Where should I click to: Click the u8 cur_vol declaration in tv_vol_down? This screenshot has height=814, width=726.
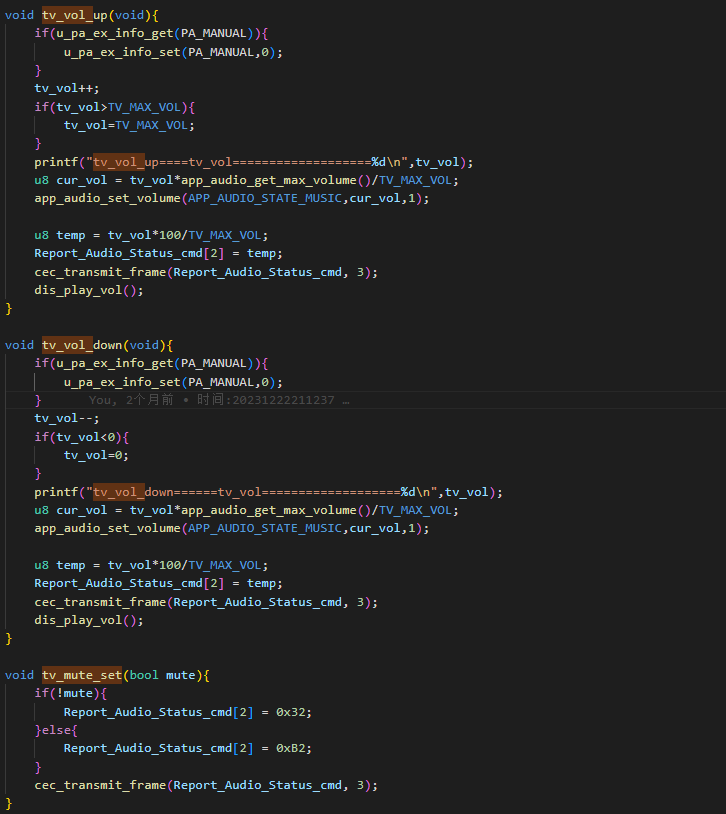tap(247, 510)
